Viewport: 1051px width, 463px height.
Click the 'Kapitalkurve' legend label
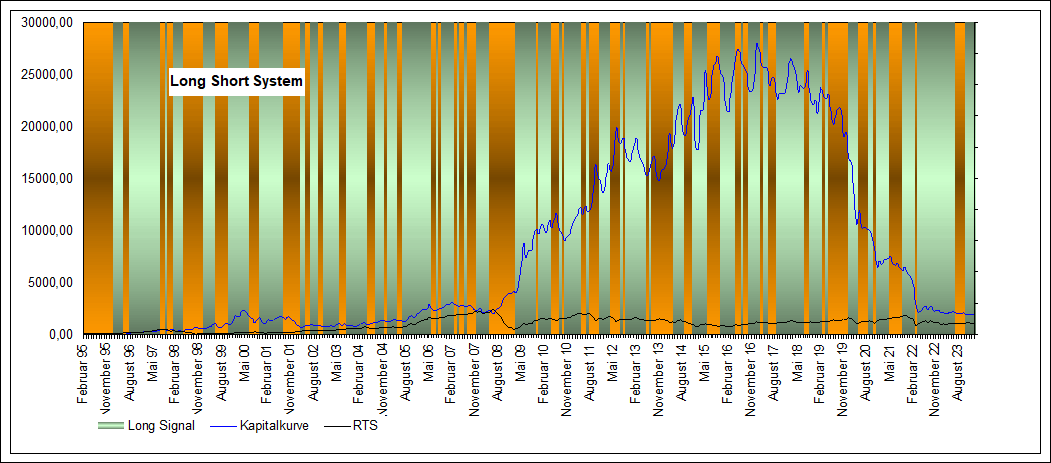coord(273,425)
